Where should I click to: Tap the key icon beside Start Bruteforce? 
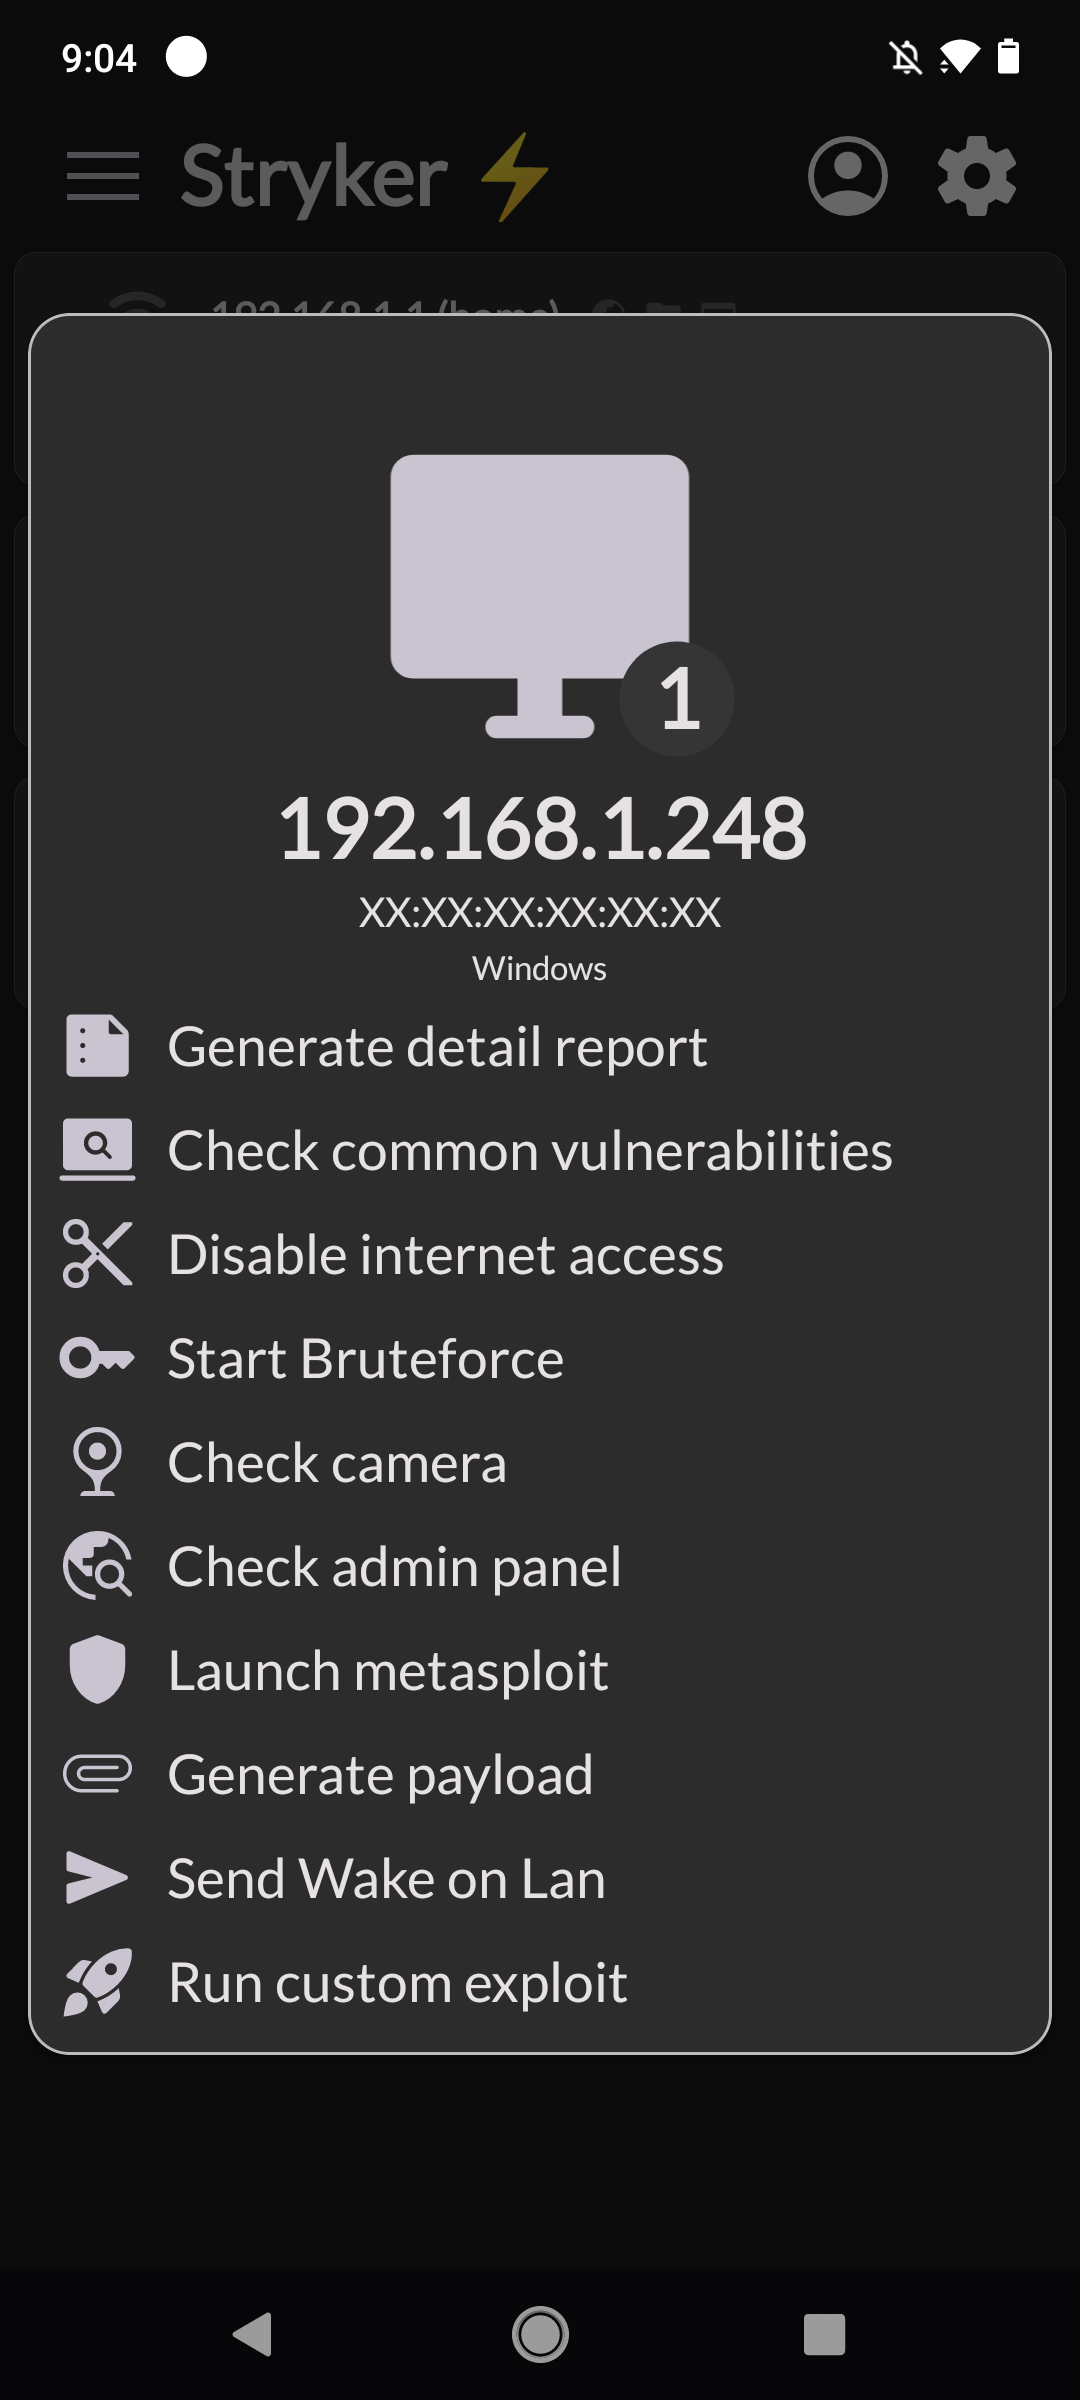(x=97, y=1358)
